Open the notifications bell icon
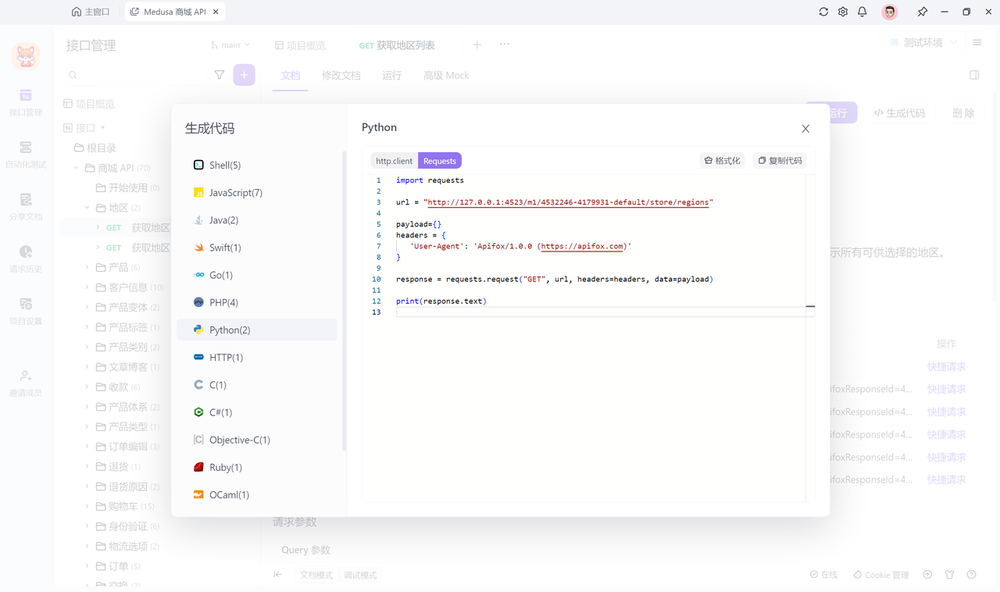1000x592 pixels. [860, 11]
